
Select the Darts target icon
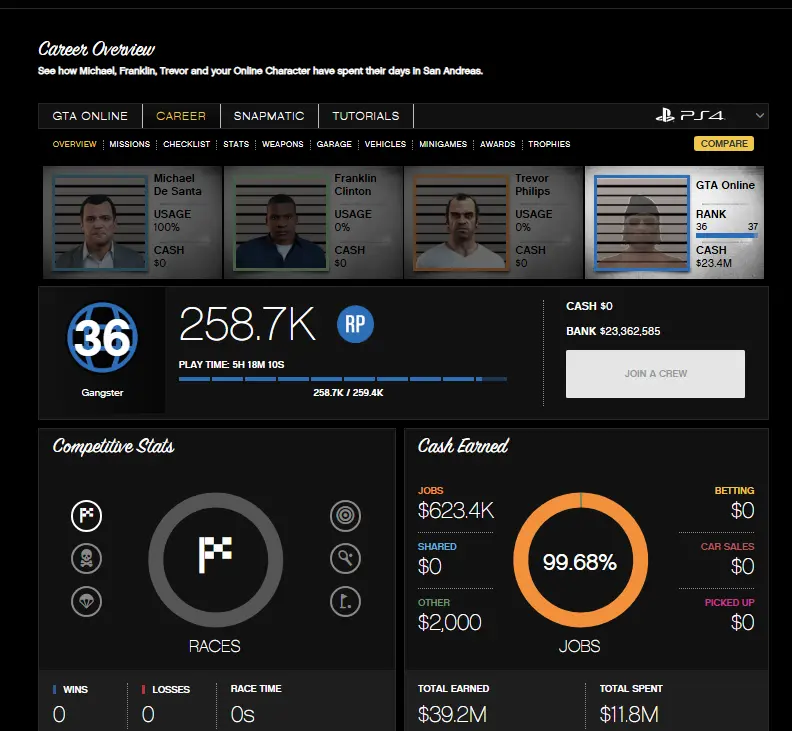[x=345, y=516]
